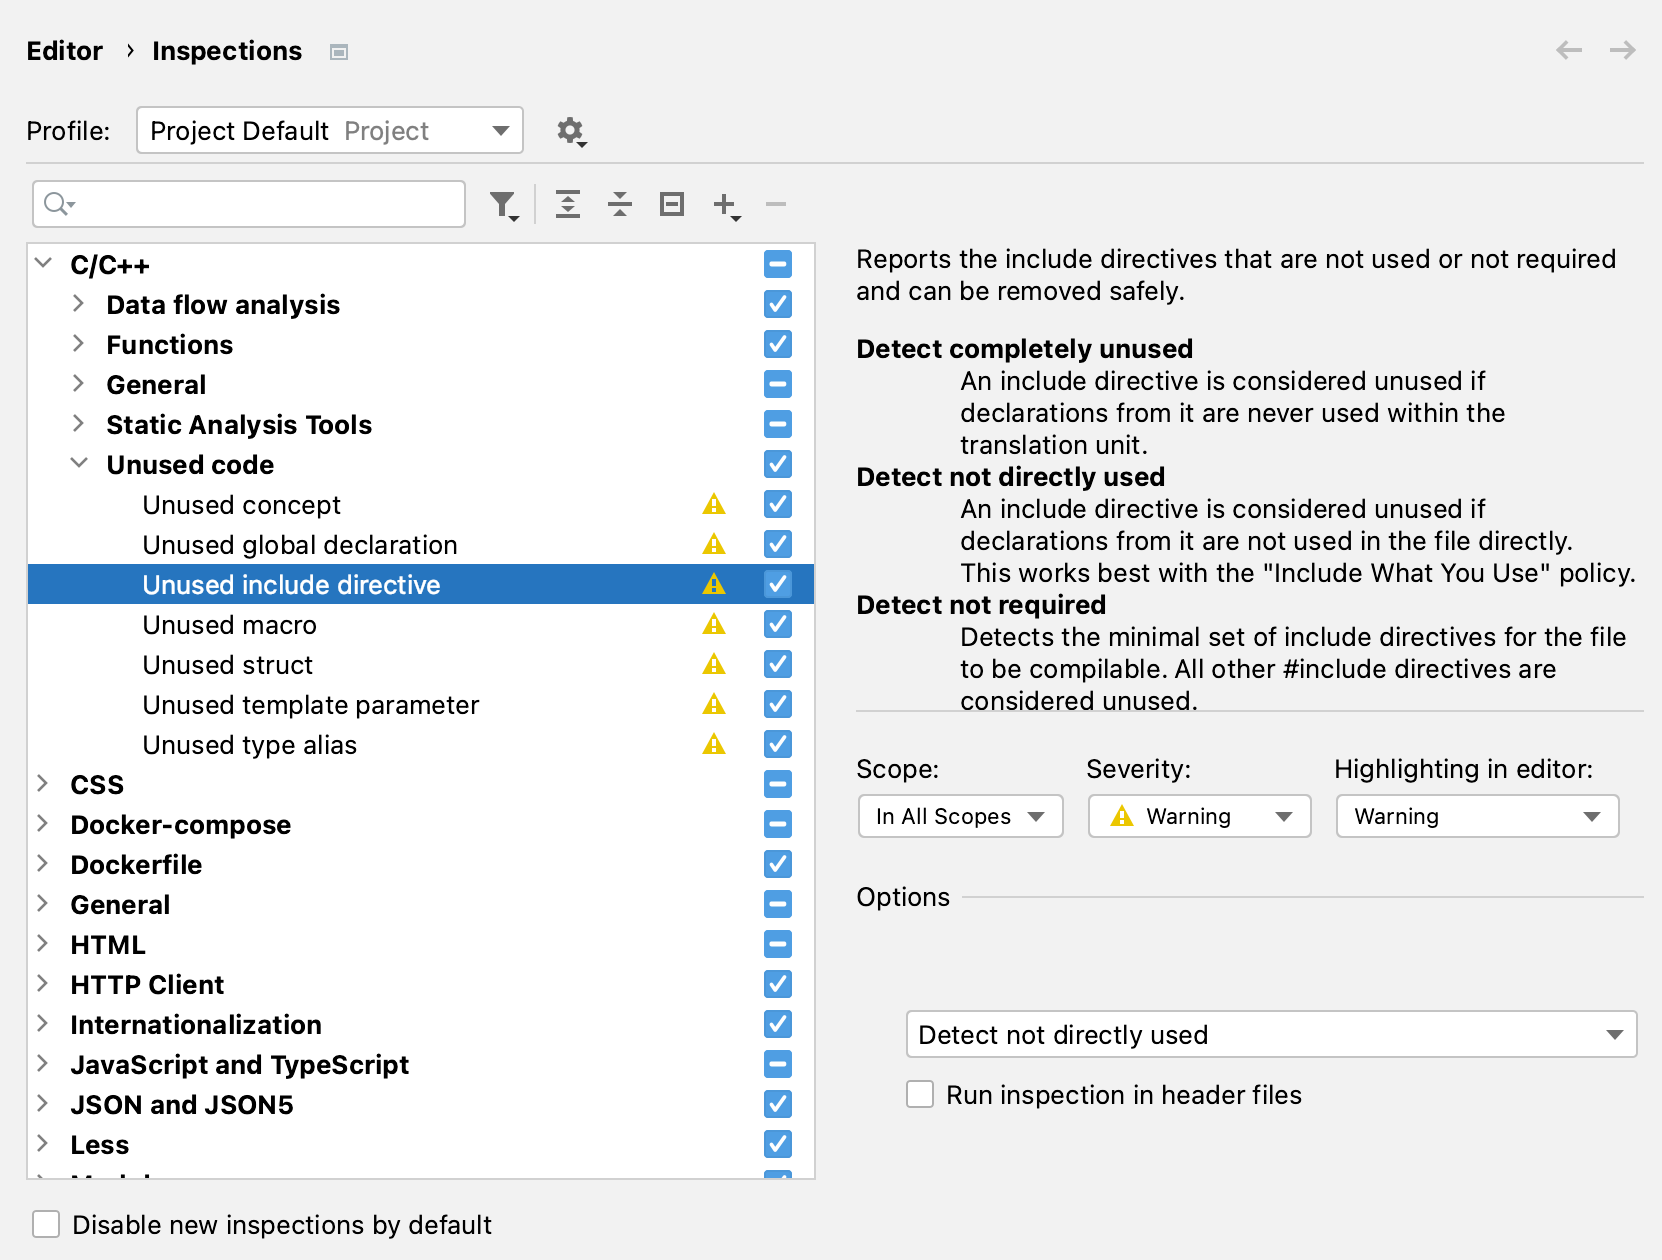Screen dimensions: 1662x1260
Task: Click Inspections in the breadcrumb
Action: pyautogui.click(x=226, y=50)
